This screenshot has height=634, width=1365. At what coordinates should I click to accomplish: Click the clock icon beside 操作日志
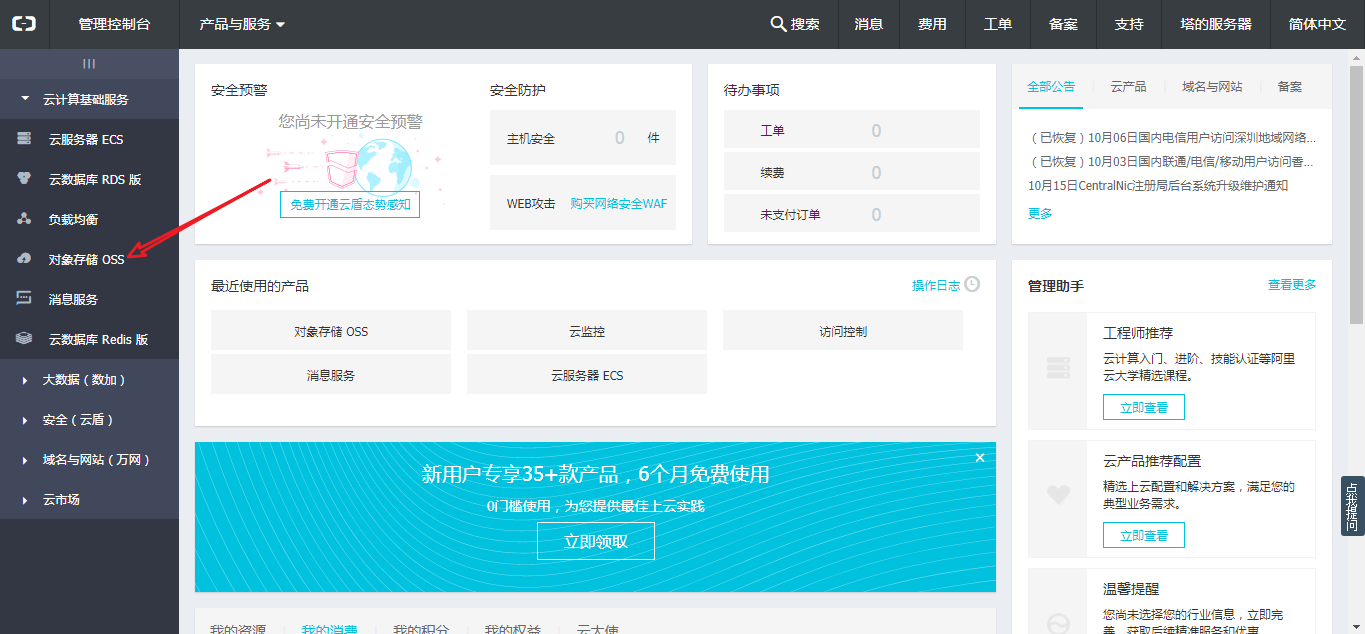point(972,284)
